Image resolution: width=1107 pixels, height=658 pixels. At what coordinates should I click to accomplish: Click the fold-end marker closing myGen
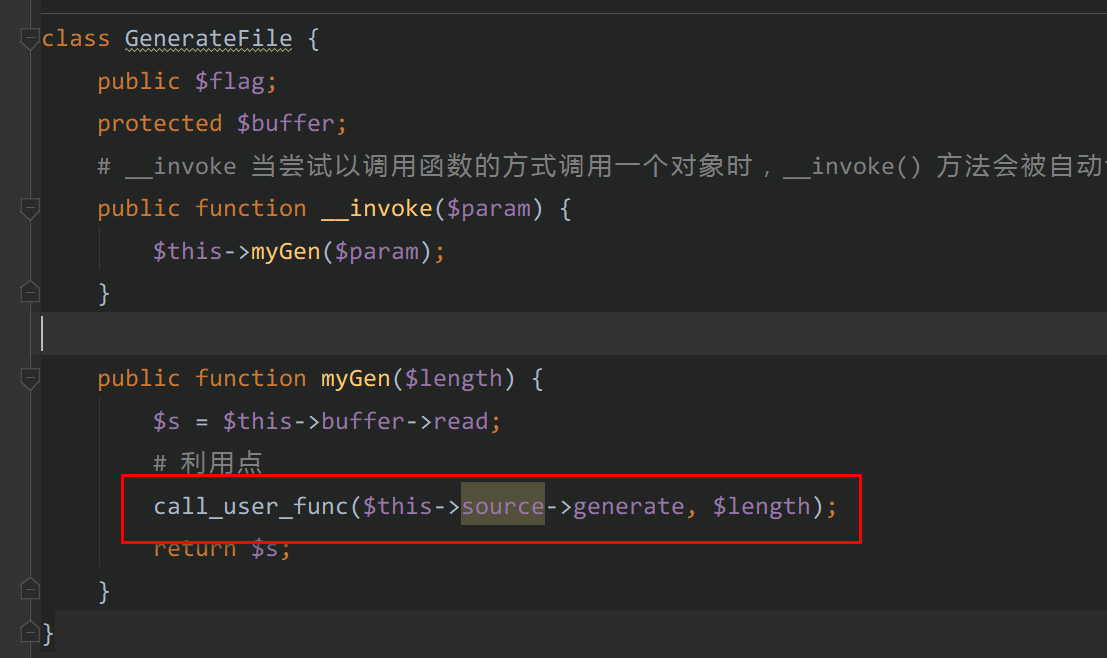[30, 590]
